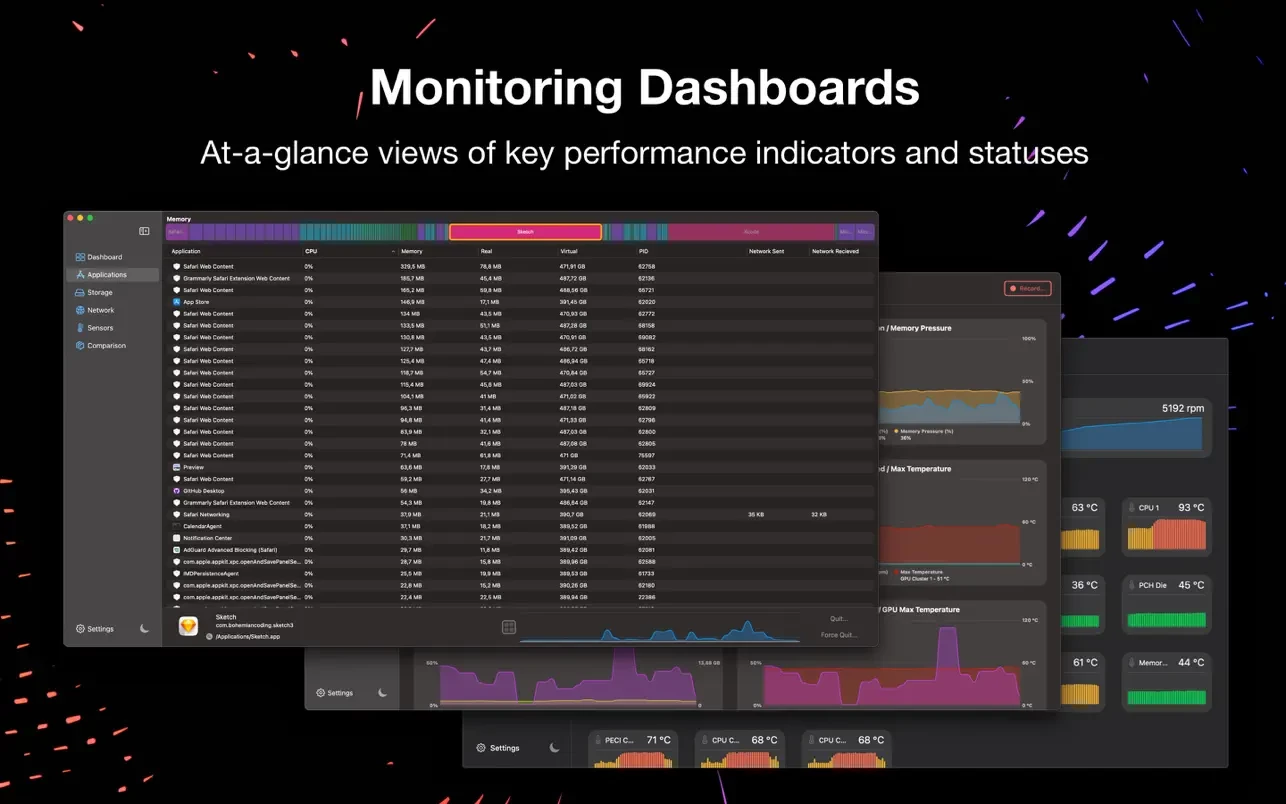The height and width of the screenshot is (804, 1286).
Task: Select the App Store row icon
Action: pos(176,302)
